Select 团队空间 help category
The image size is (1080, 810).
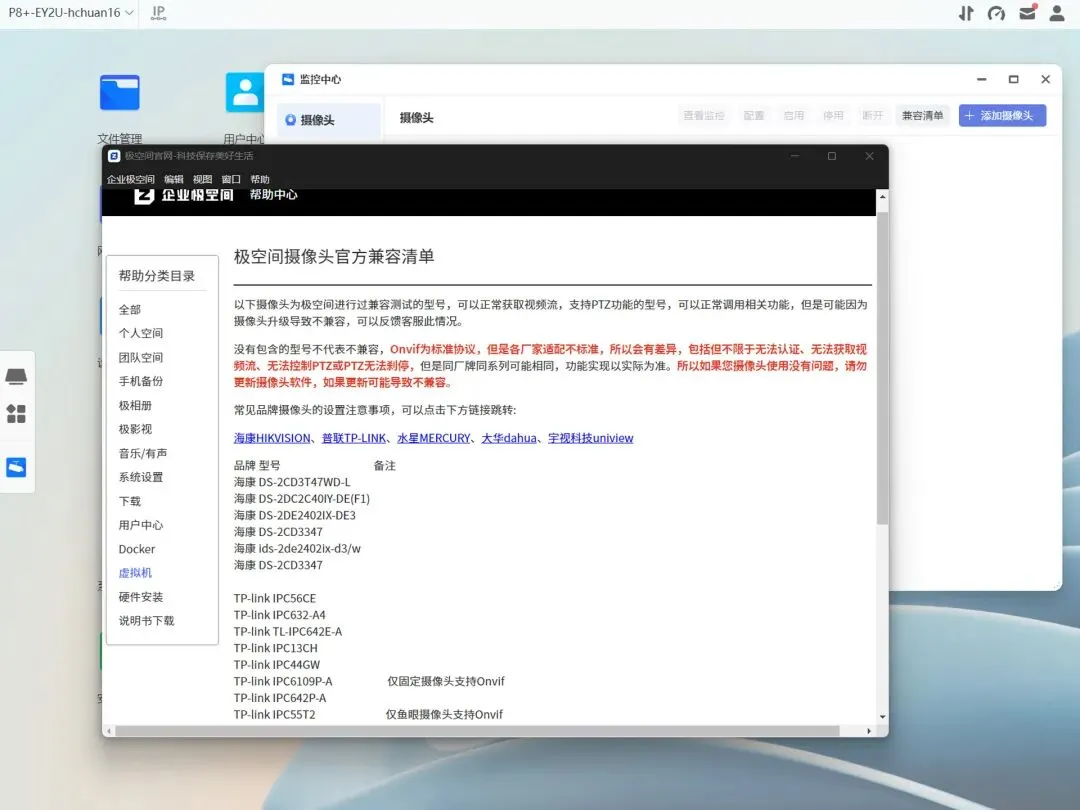point(141,357)
